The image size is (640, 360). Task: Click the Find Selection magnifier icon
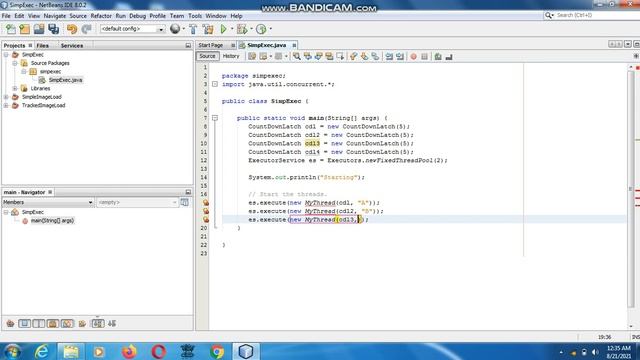(x=297, y=57)
